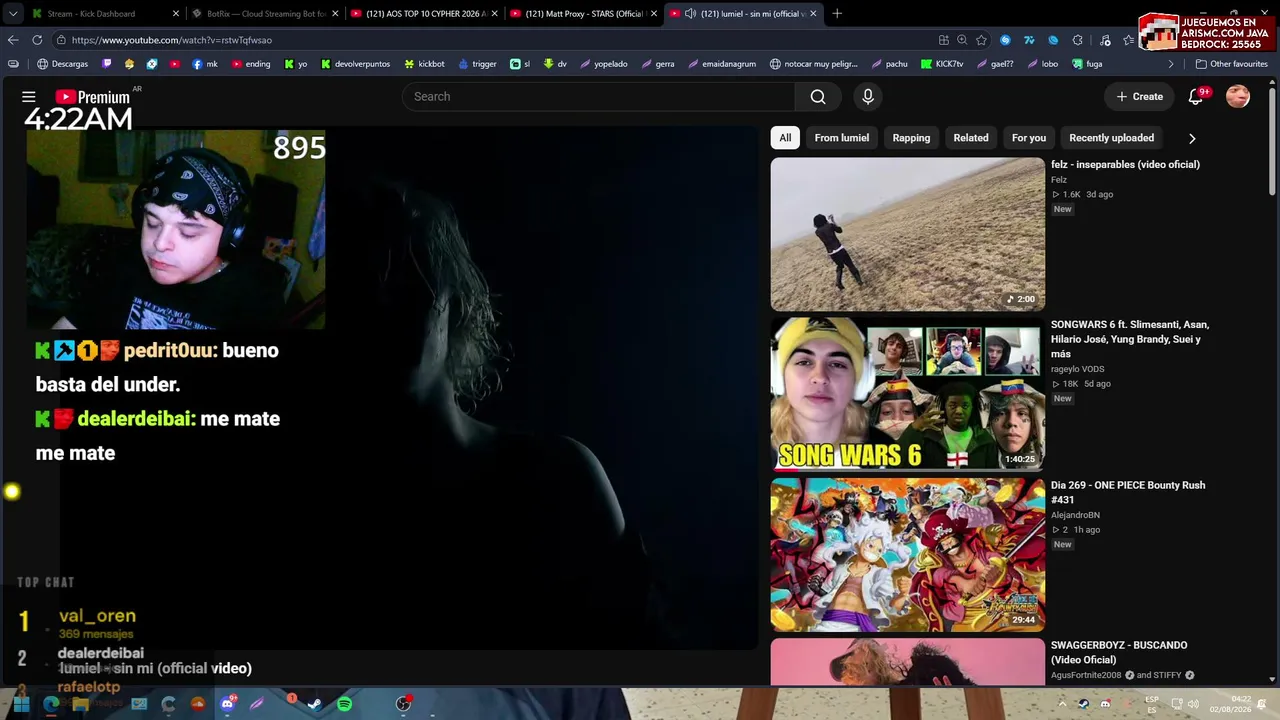Open the Descargas bookmark
Image resolution: width=1280 pixels, height=720 pixels.
pos(63,64)
